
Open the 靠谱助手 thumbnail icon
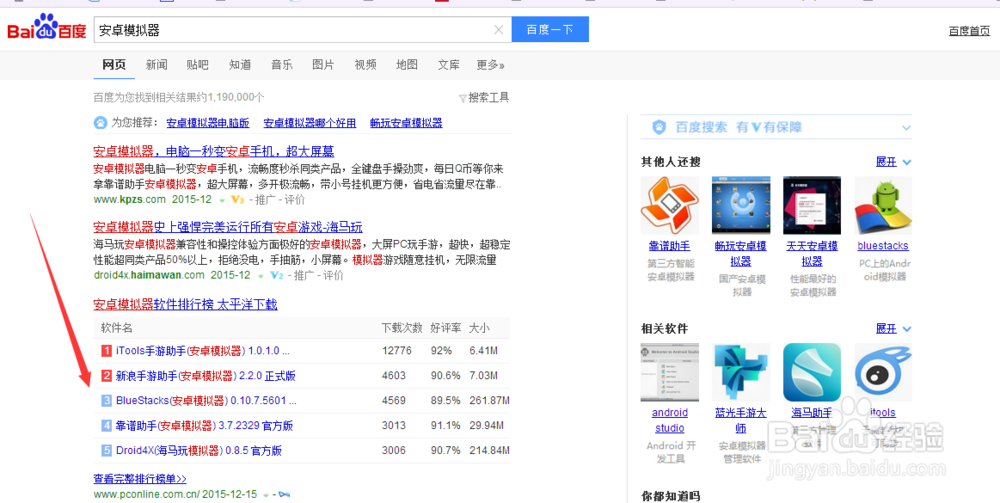(669, 205)
